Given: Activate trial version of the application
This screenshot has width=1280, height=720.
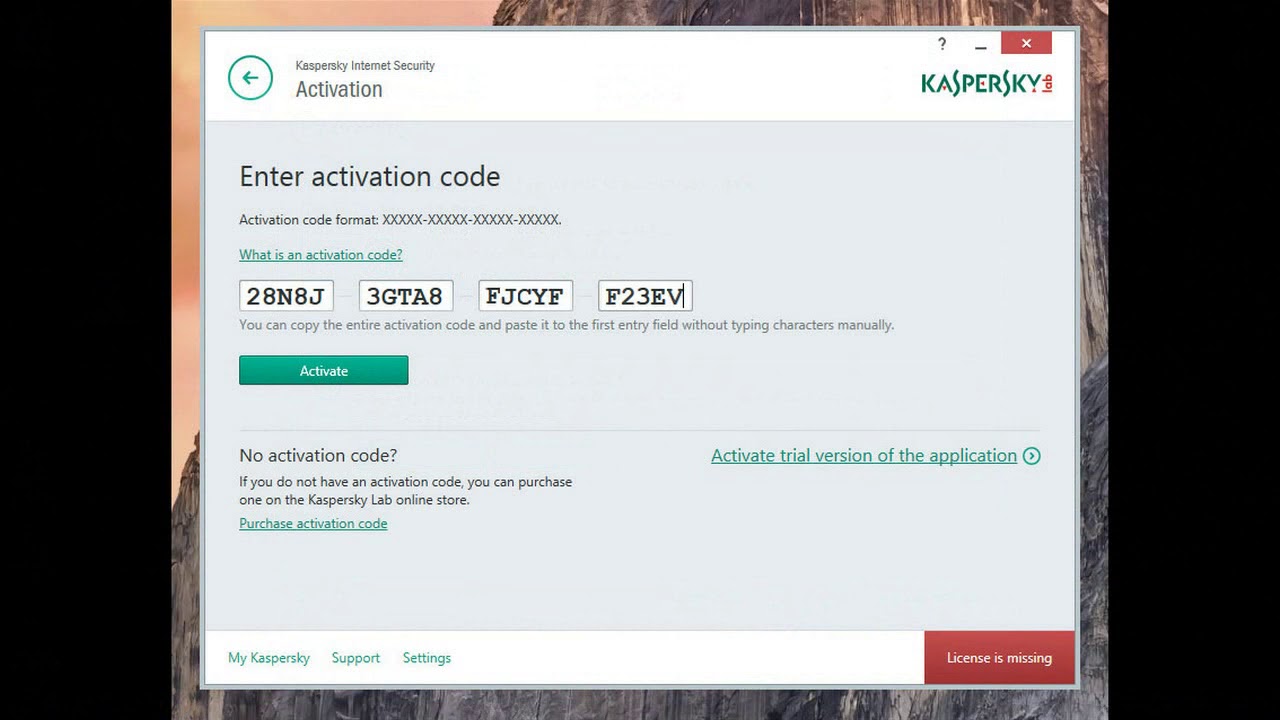Looking at the screenshot, I should click(x=864, y=456).
